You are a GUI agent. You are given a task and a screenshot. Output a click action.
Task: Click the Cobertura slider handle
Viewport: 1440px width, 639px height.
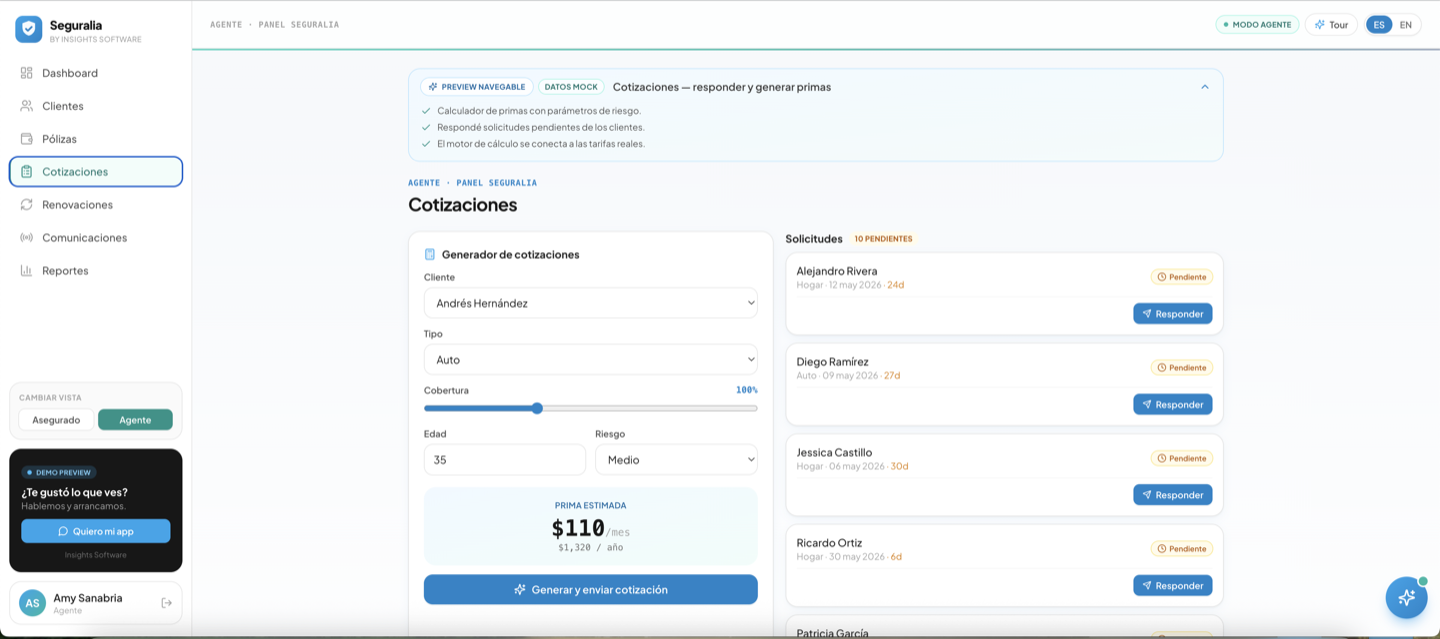point(537,408)
